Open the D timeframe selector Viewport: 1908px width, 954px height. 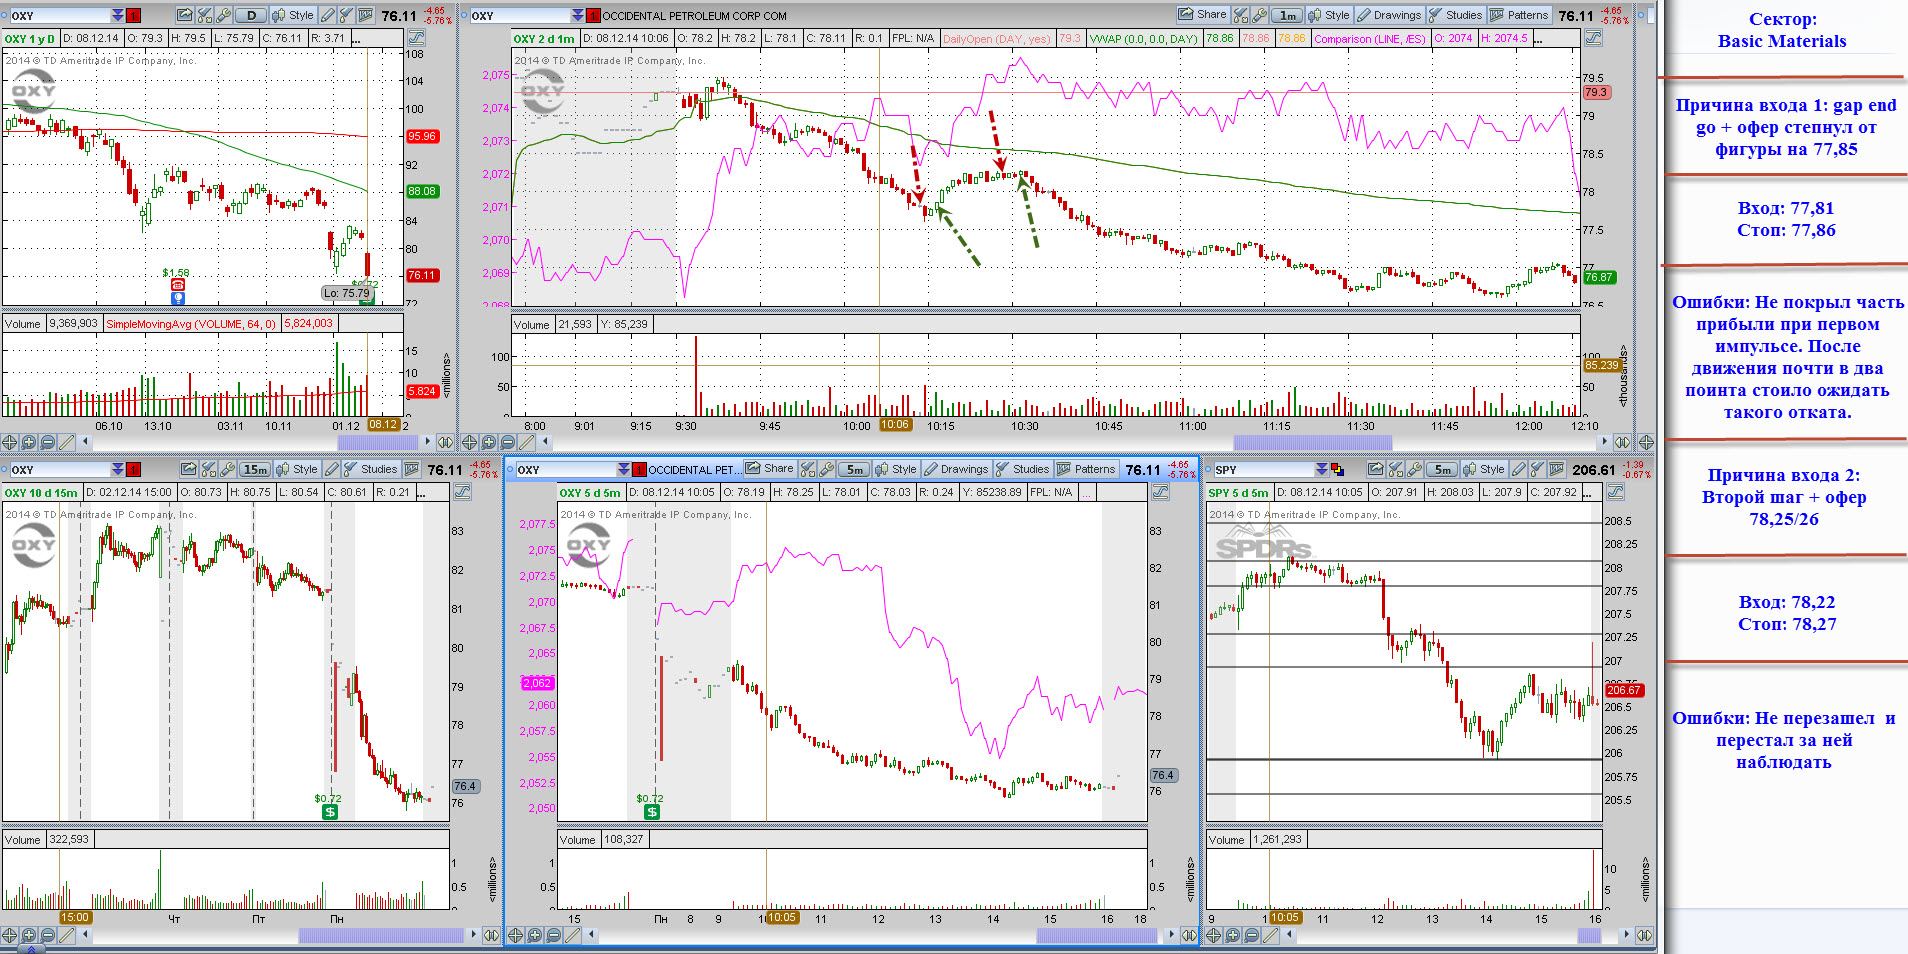(250, 15)
